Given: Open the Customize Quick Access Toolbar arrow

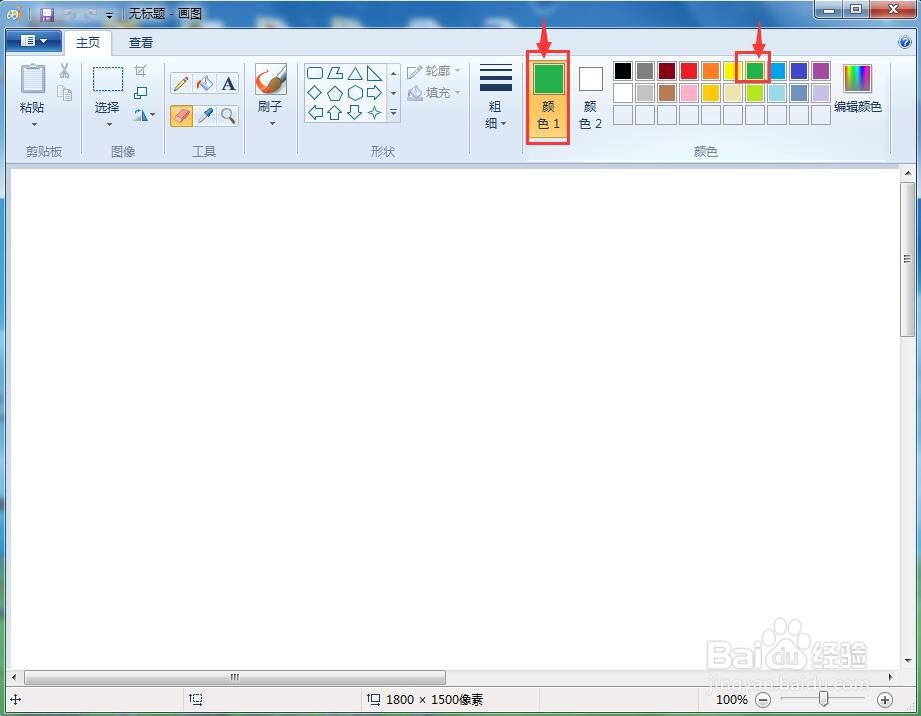Looking at the screenshot, I should [109, 15].
